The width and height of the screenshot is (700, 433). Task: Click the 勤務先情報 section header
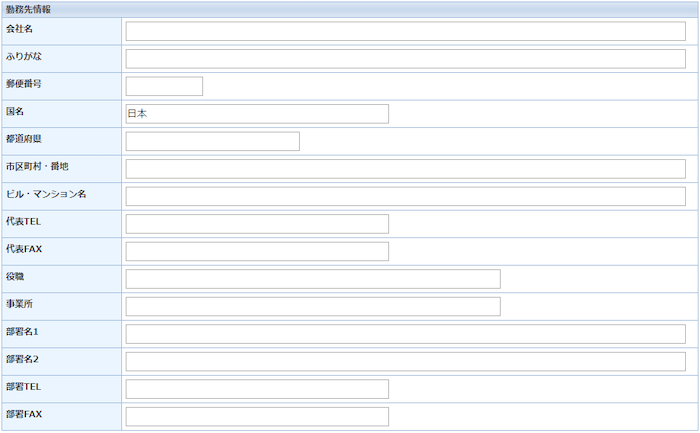[29, 9]
